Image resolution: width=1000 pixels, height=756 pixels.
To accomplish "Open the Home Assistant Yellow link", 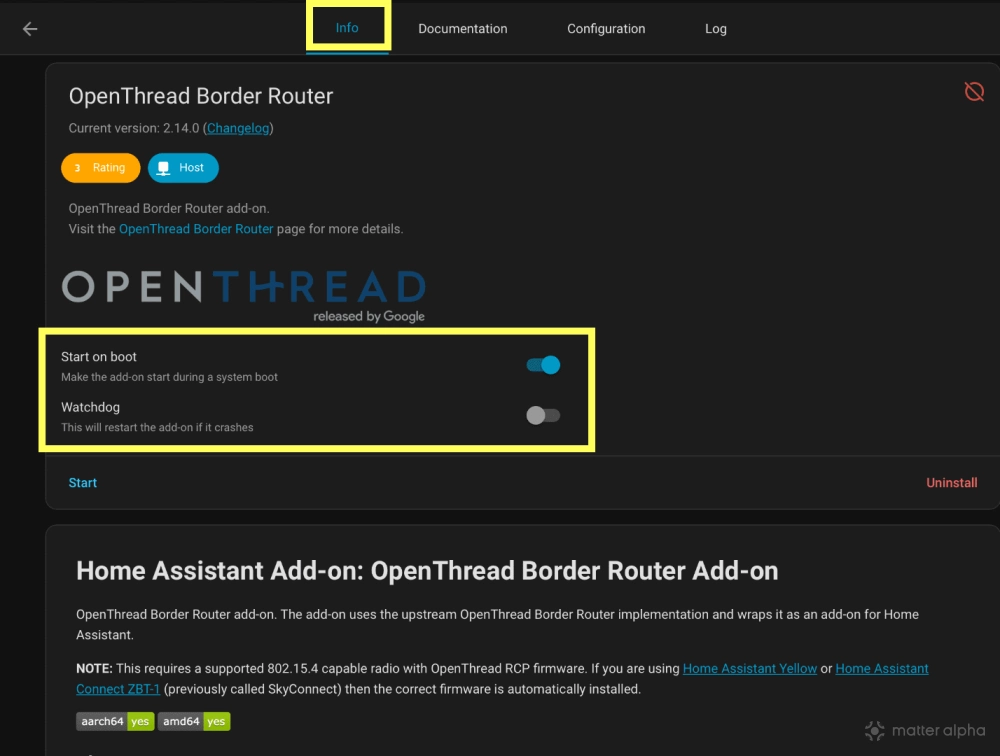I will coord(749,668).
